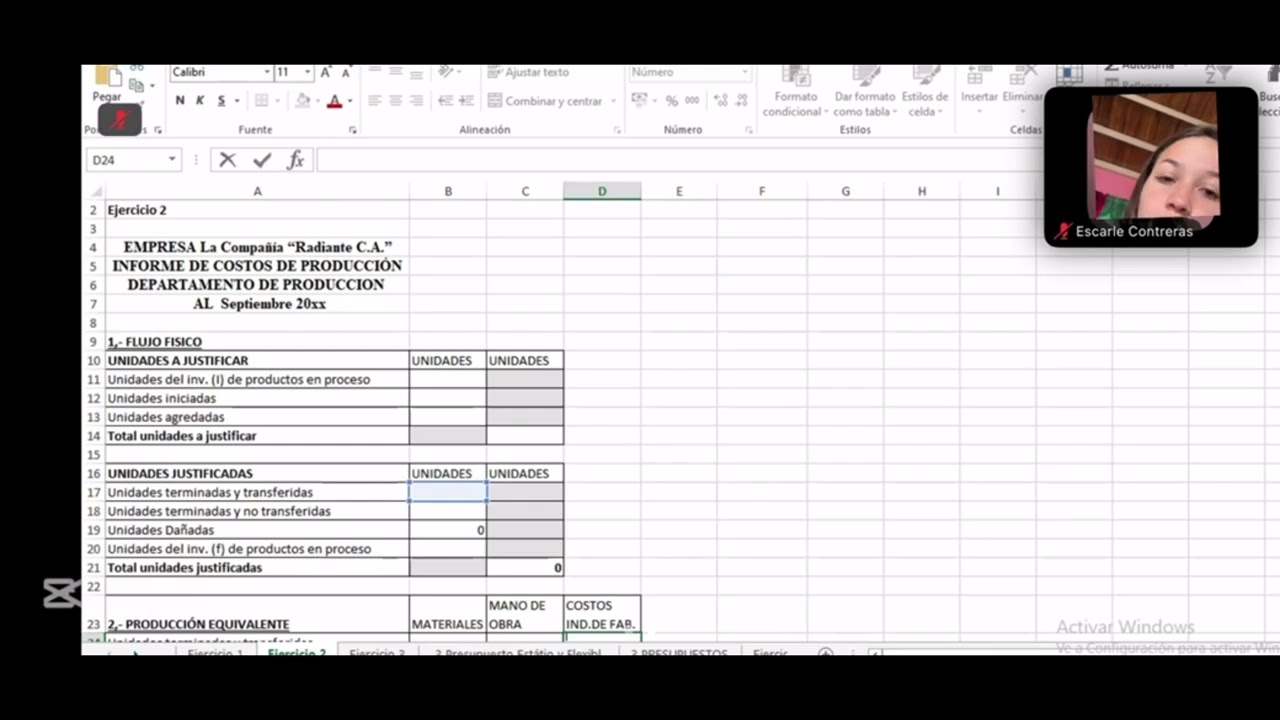This screenshot has width=1280, height=720.
Task: Open Dar formato como tabla menu
Action: pos(865,91)
